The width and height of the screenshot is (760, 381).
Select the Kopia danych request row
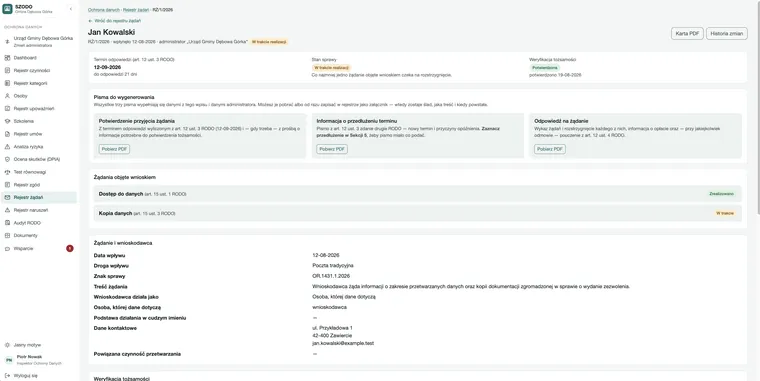click(x=417, y=213)
